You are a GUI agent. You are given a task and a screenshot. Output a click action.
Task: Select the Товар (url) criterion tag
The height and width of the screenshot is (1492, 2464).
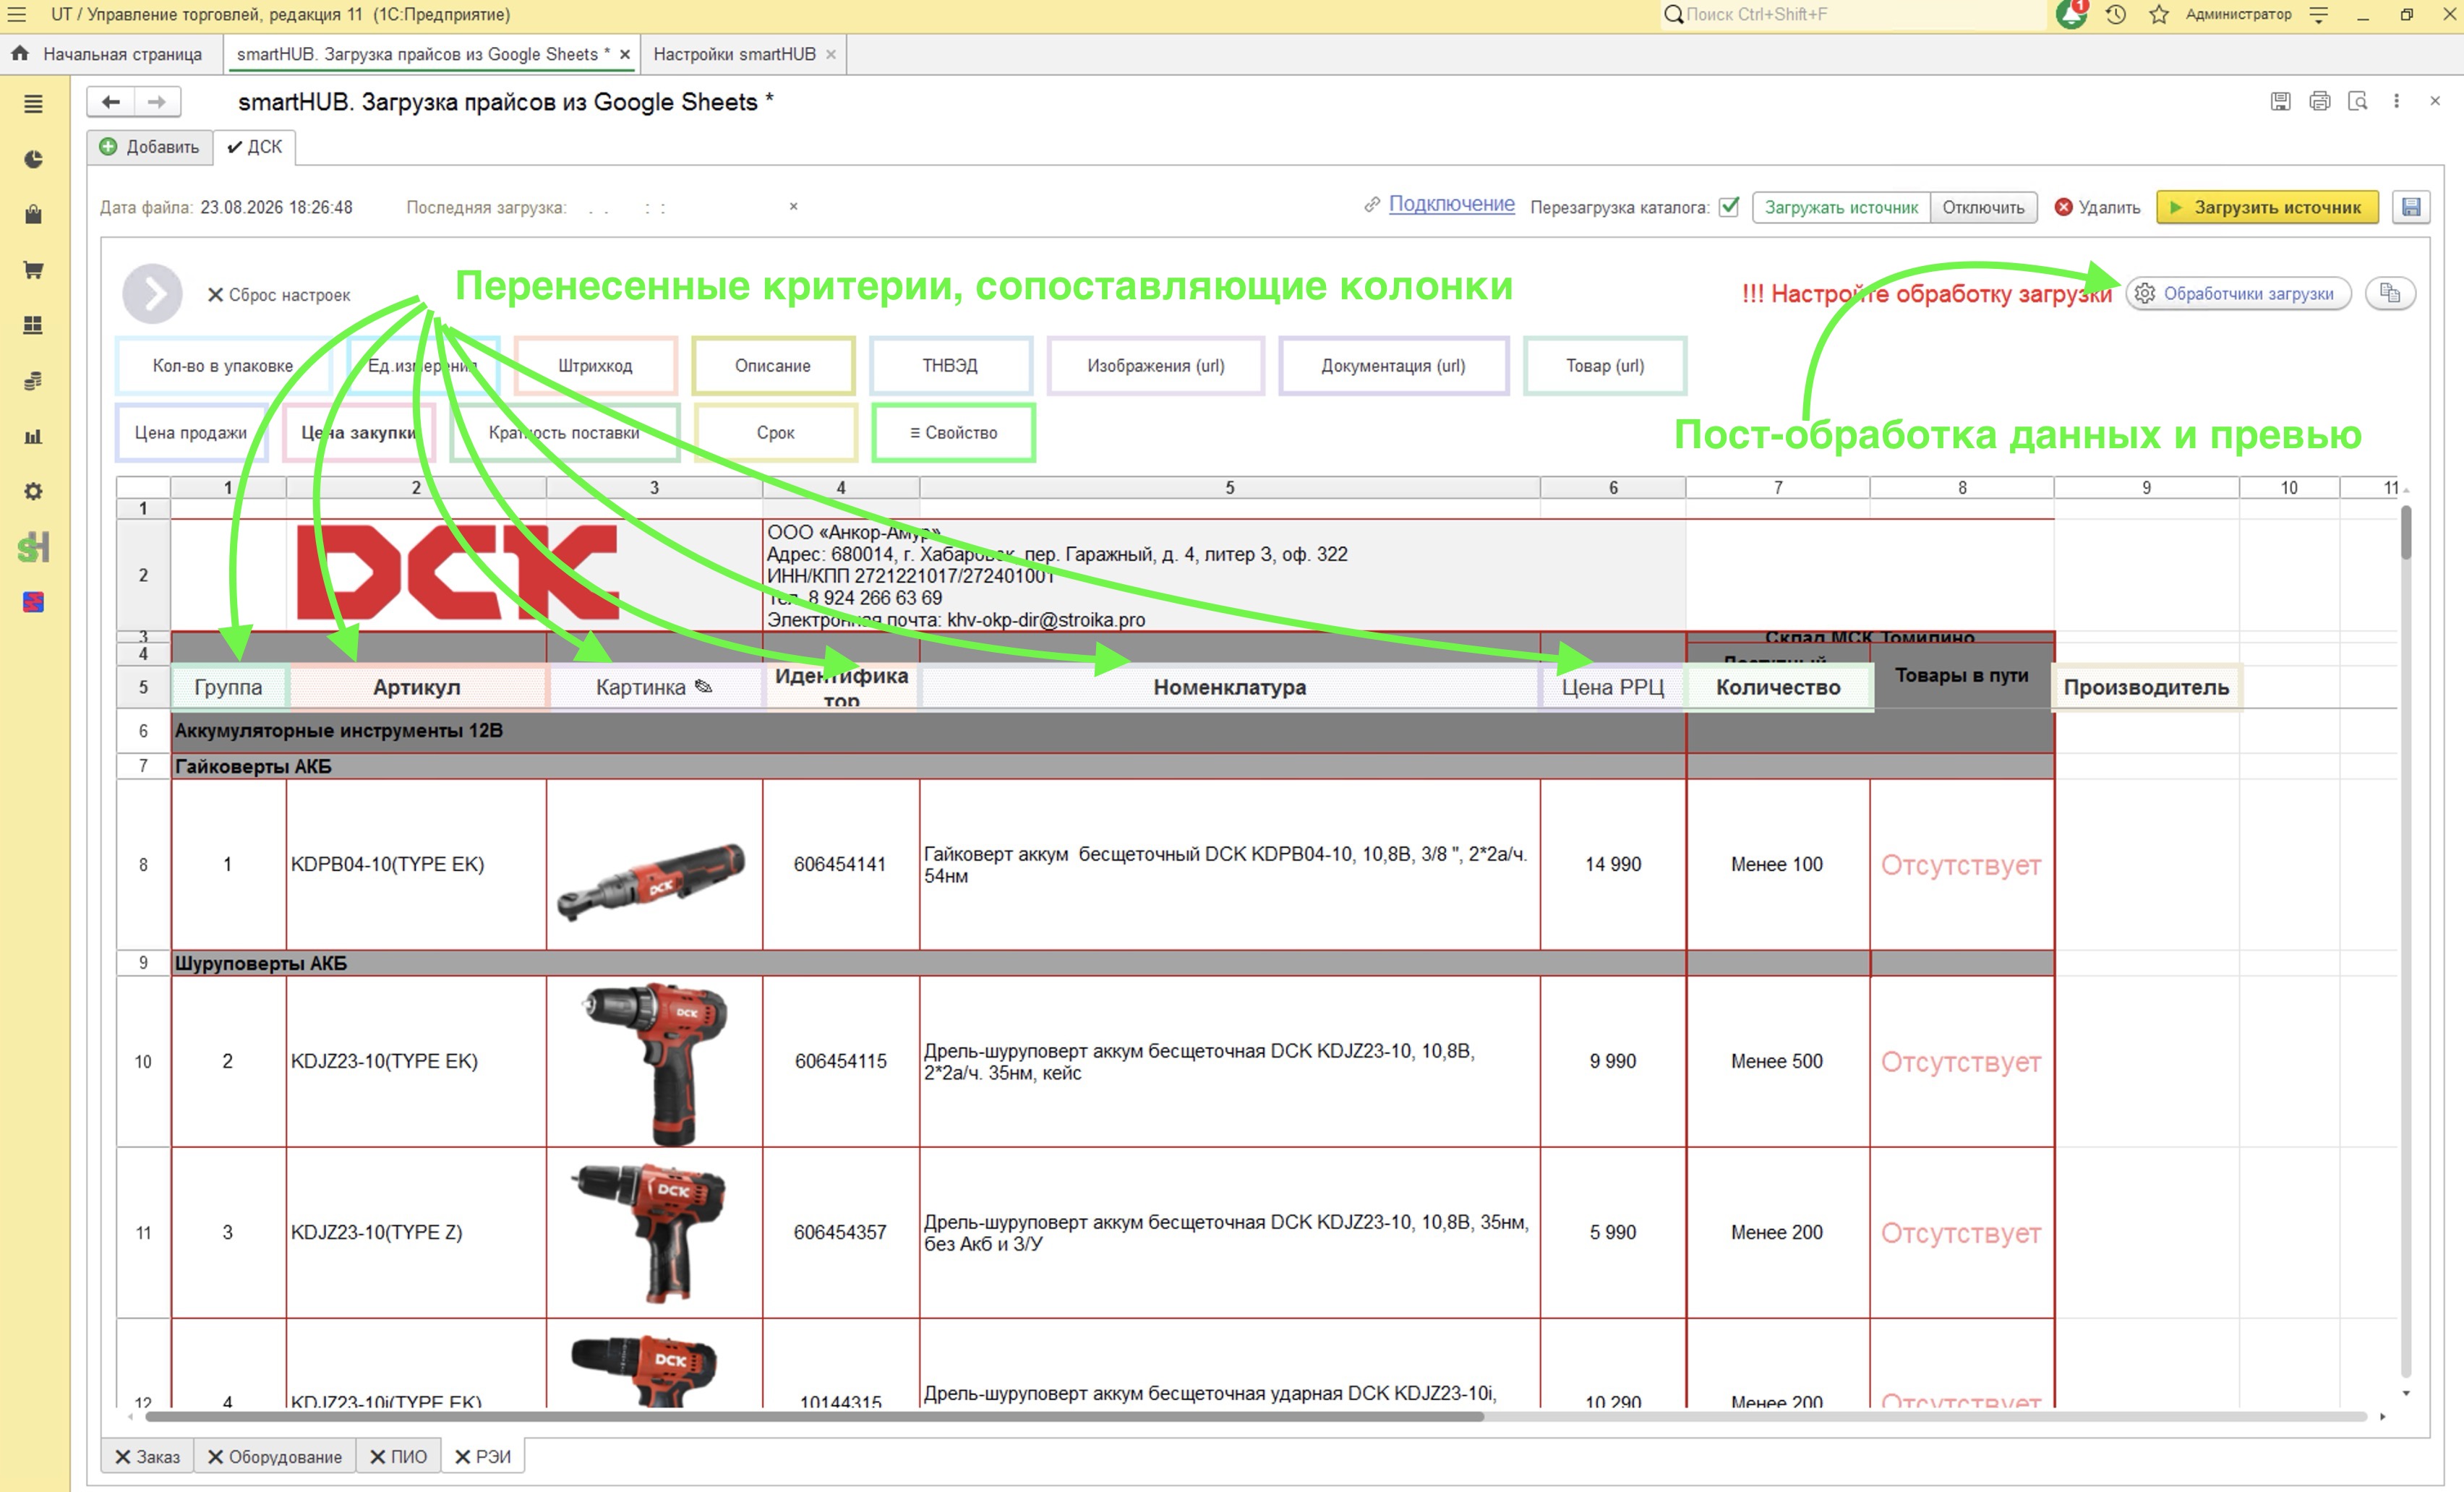(x=1605, y=365)
